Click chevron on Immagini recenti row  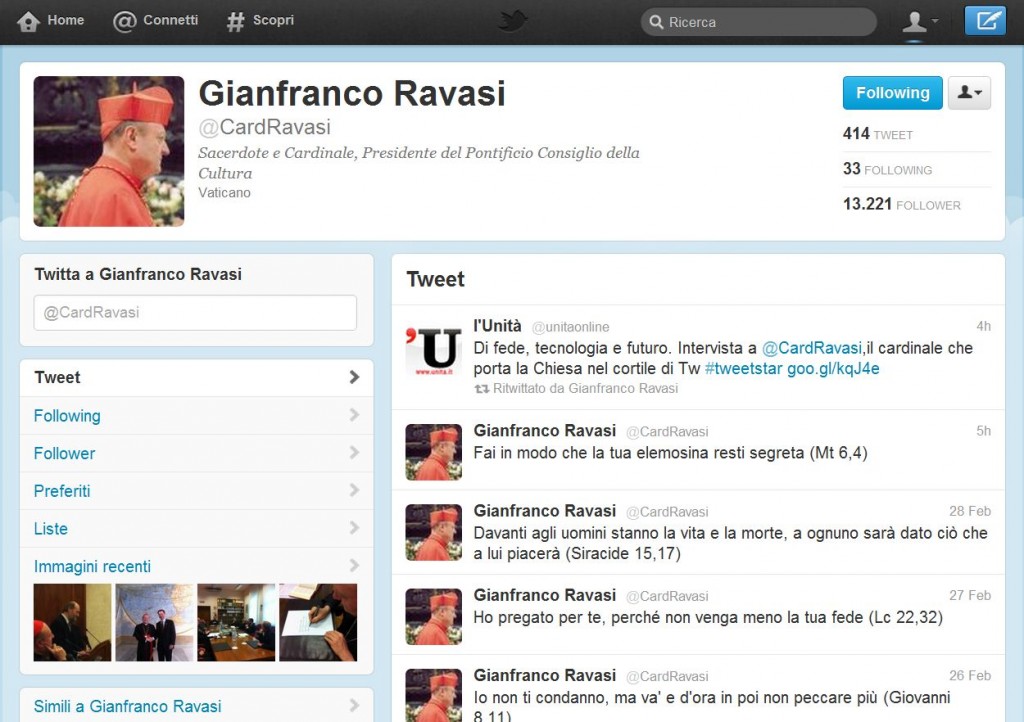point(354,565)
